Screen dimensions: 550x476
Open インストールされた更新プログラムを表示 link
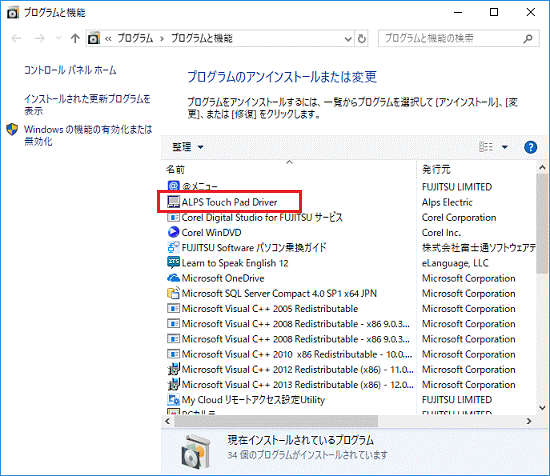pyautogui.click(x=87, y=105)
